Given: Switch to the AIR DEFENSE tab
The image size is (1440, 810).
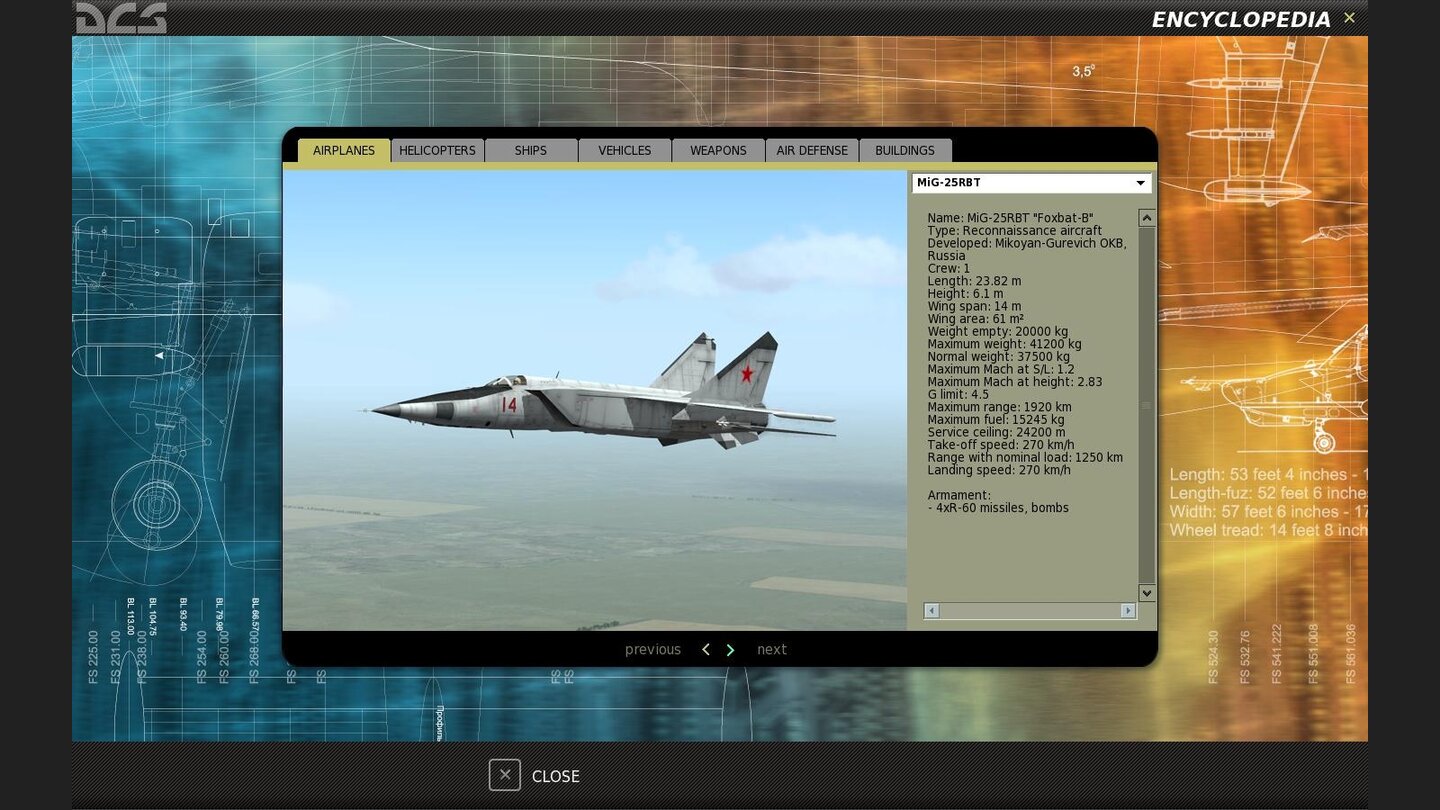Looking at the screenshot, I should (x=812, y=150).
